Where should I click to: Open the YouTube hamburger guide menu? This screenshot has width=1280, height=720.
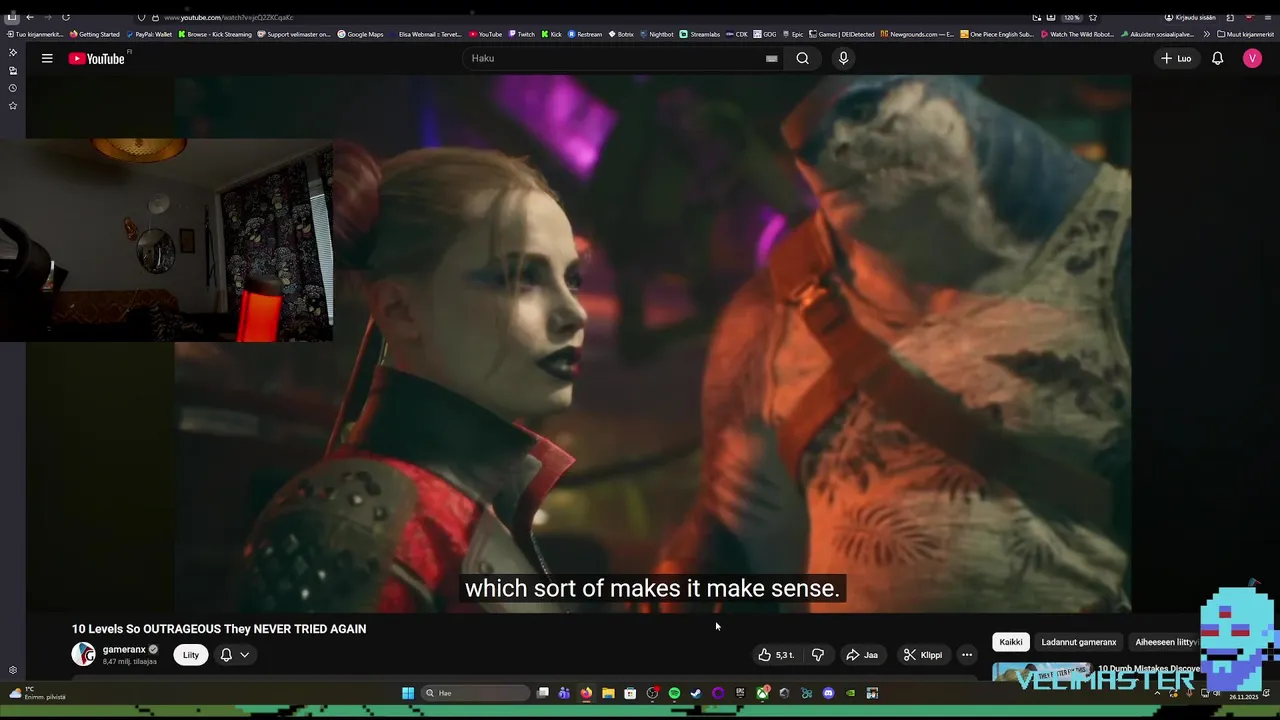click(47, 59)
